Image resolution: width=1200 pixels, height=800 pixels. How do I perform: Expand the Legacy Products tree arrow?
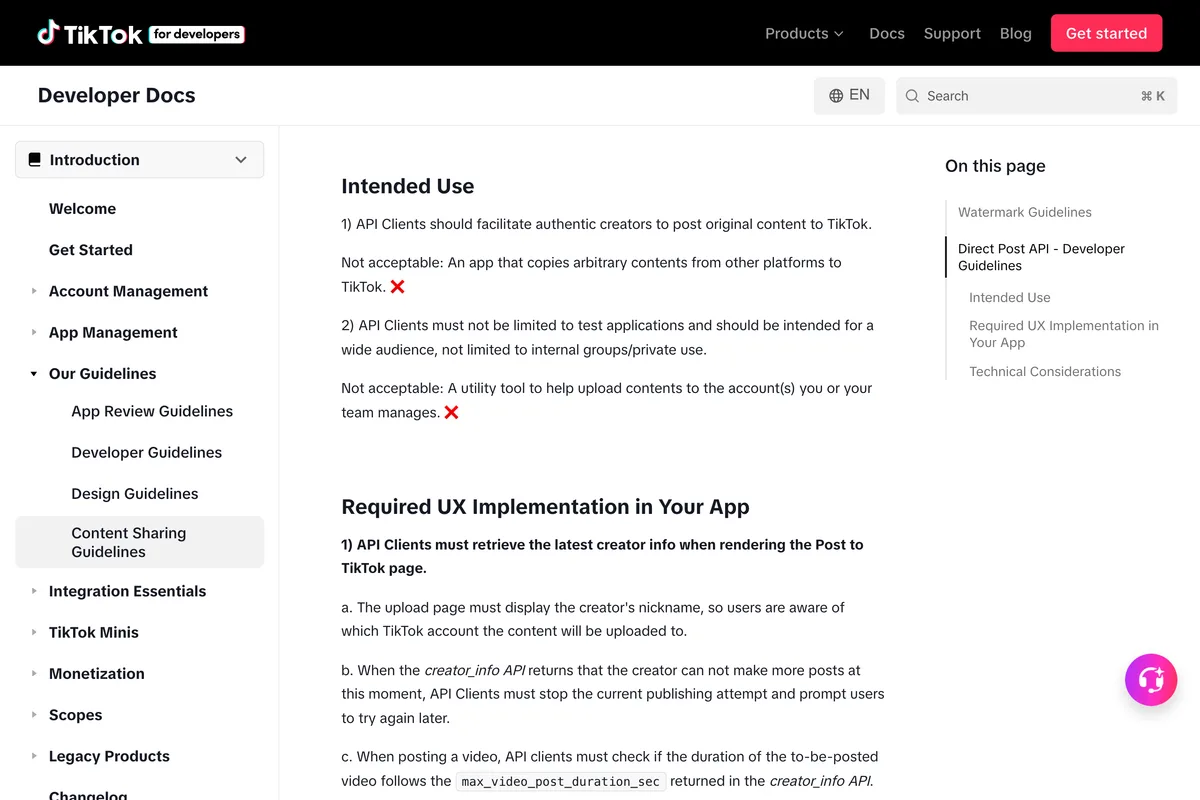coord(34,756)
